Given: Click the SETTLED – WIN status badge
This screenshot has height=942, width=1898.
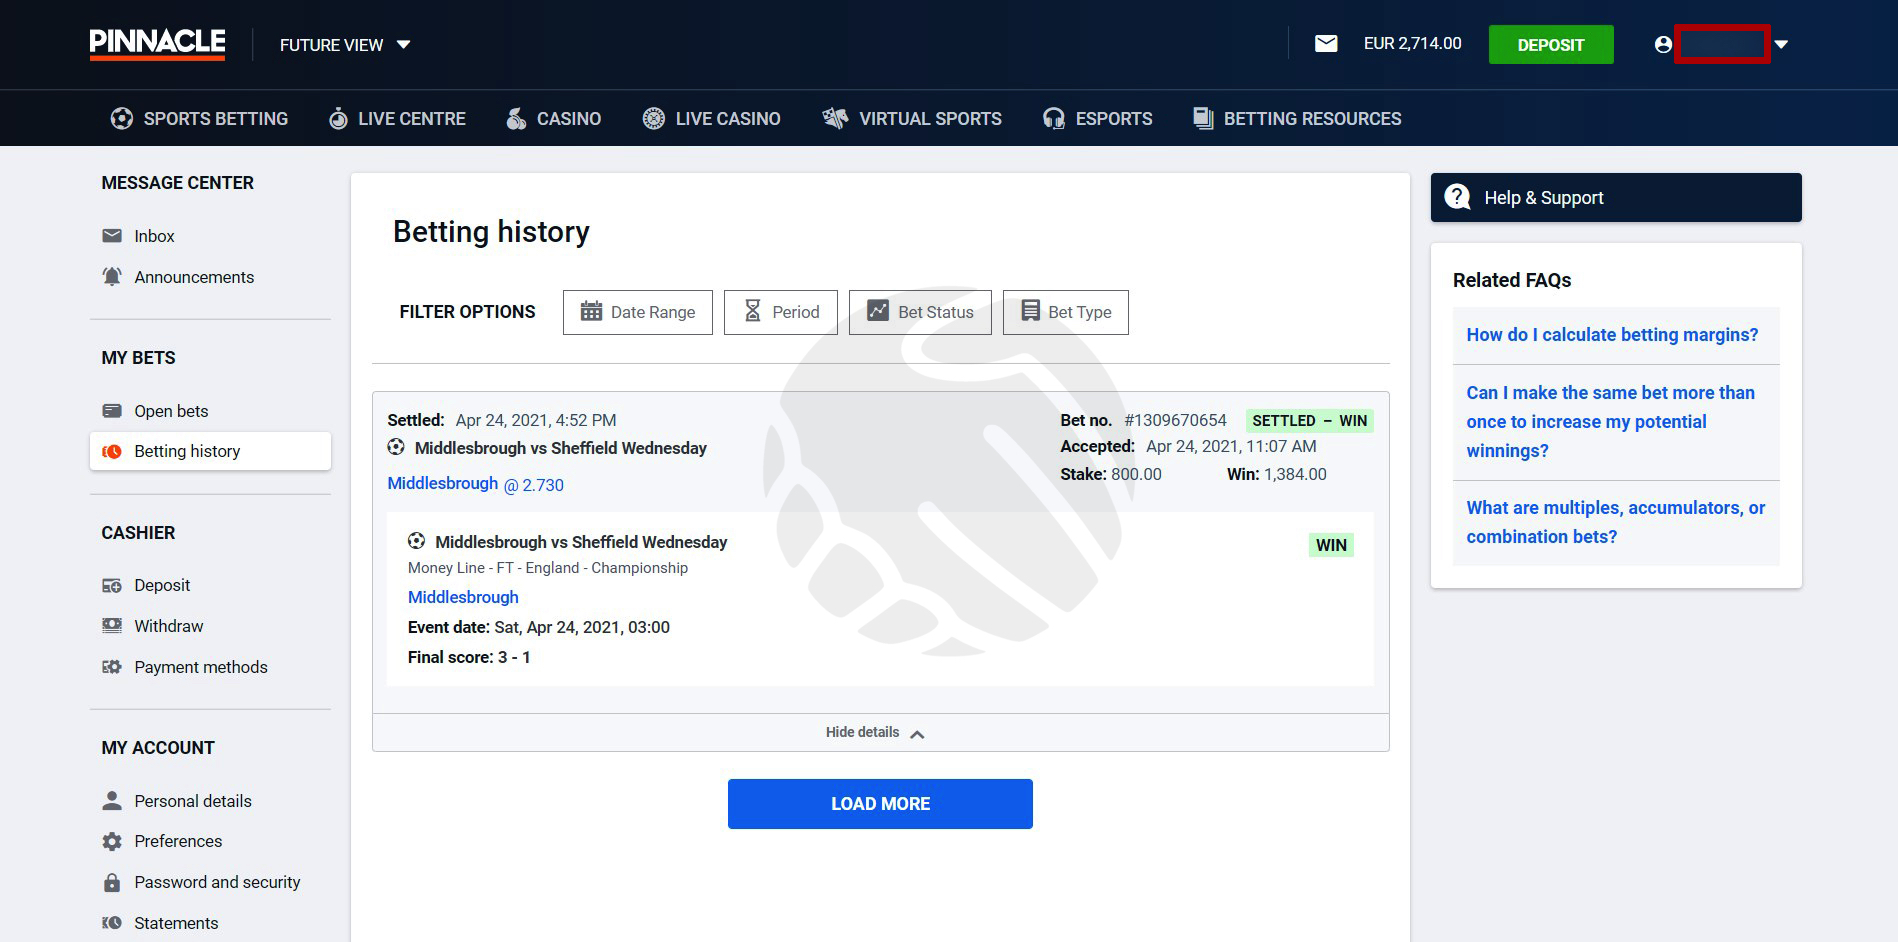Looking at the screenshot, I should click(x=1310, y=421).
